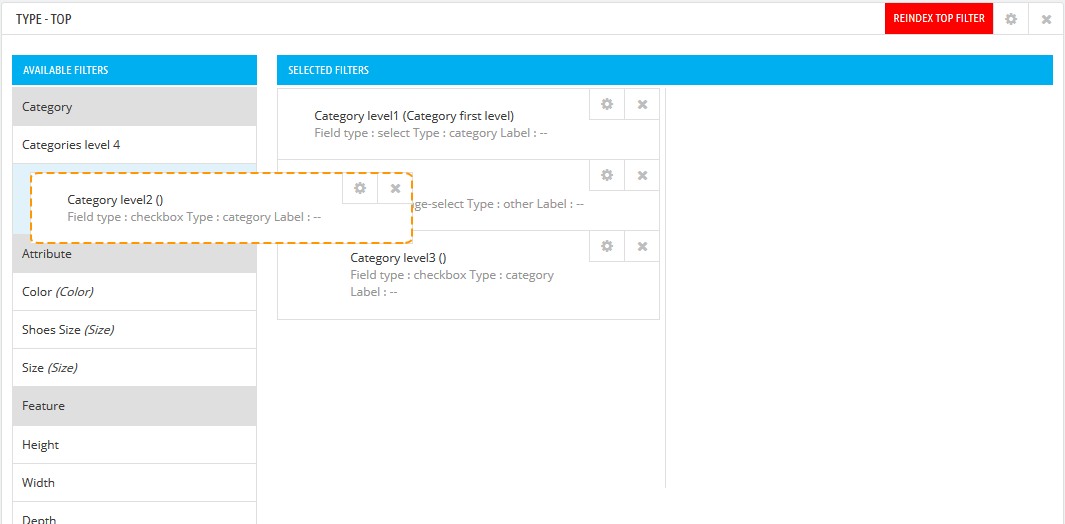Image resolution: width=1065 pixels, height=524 pixels.
Task: Remove the Category level1 filter
Action: click(642, 104)
